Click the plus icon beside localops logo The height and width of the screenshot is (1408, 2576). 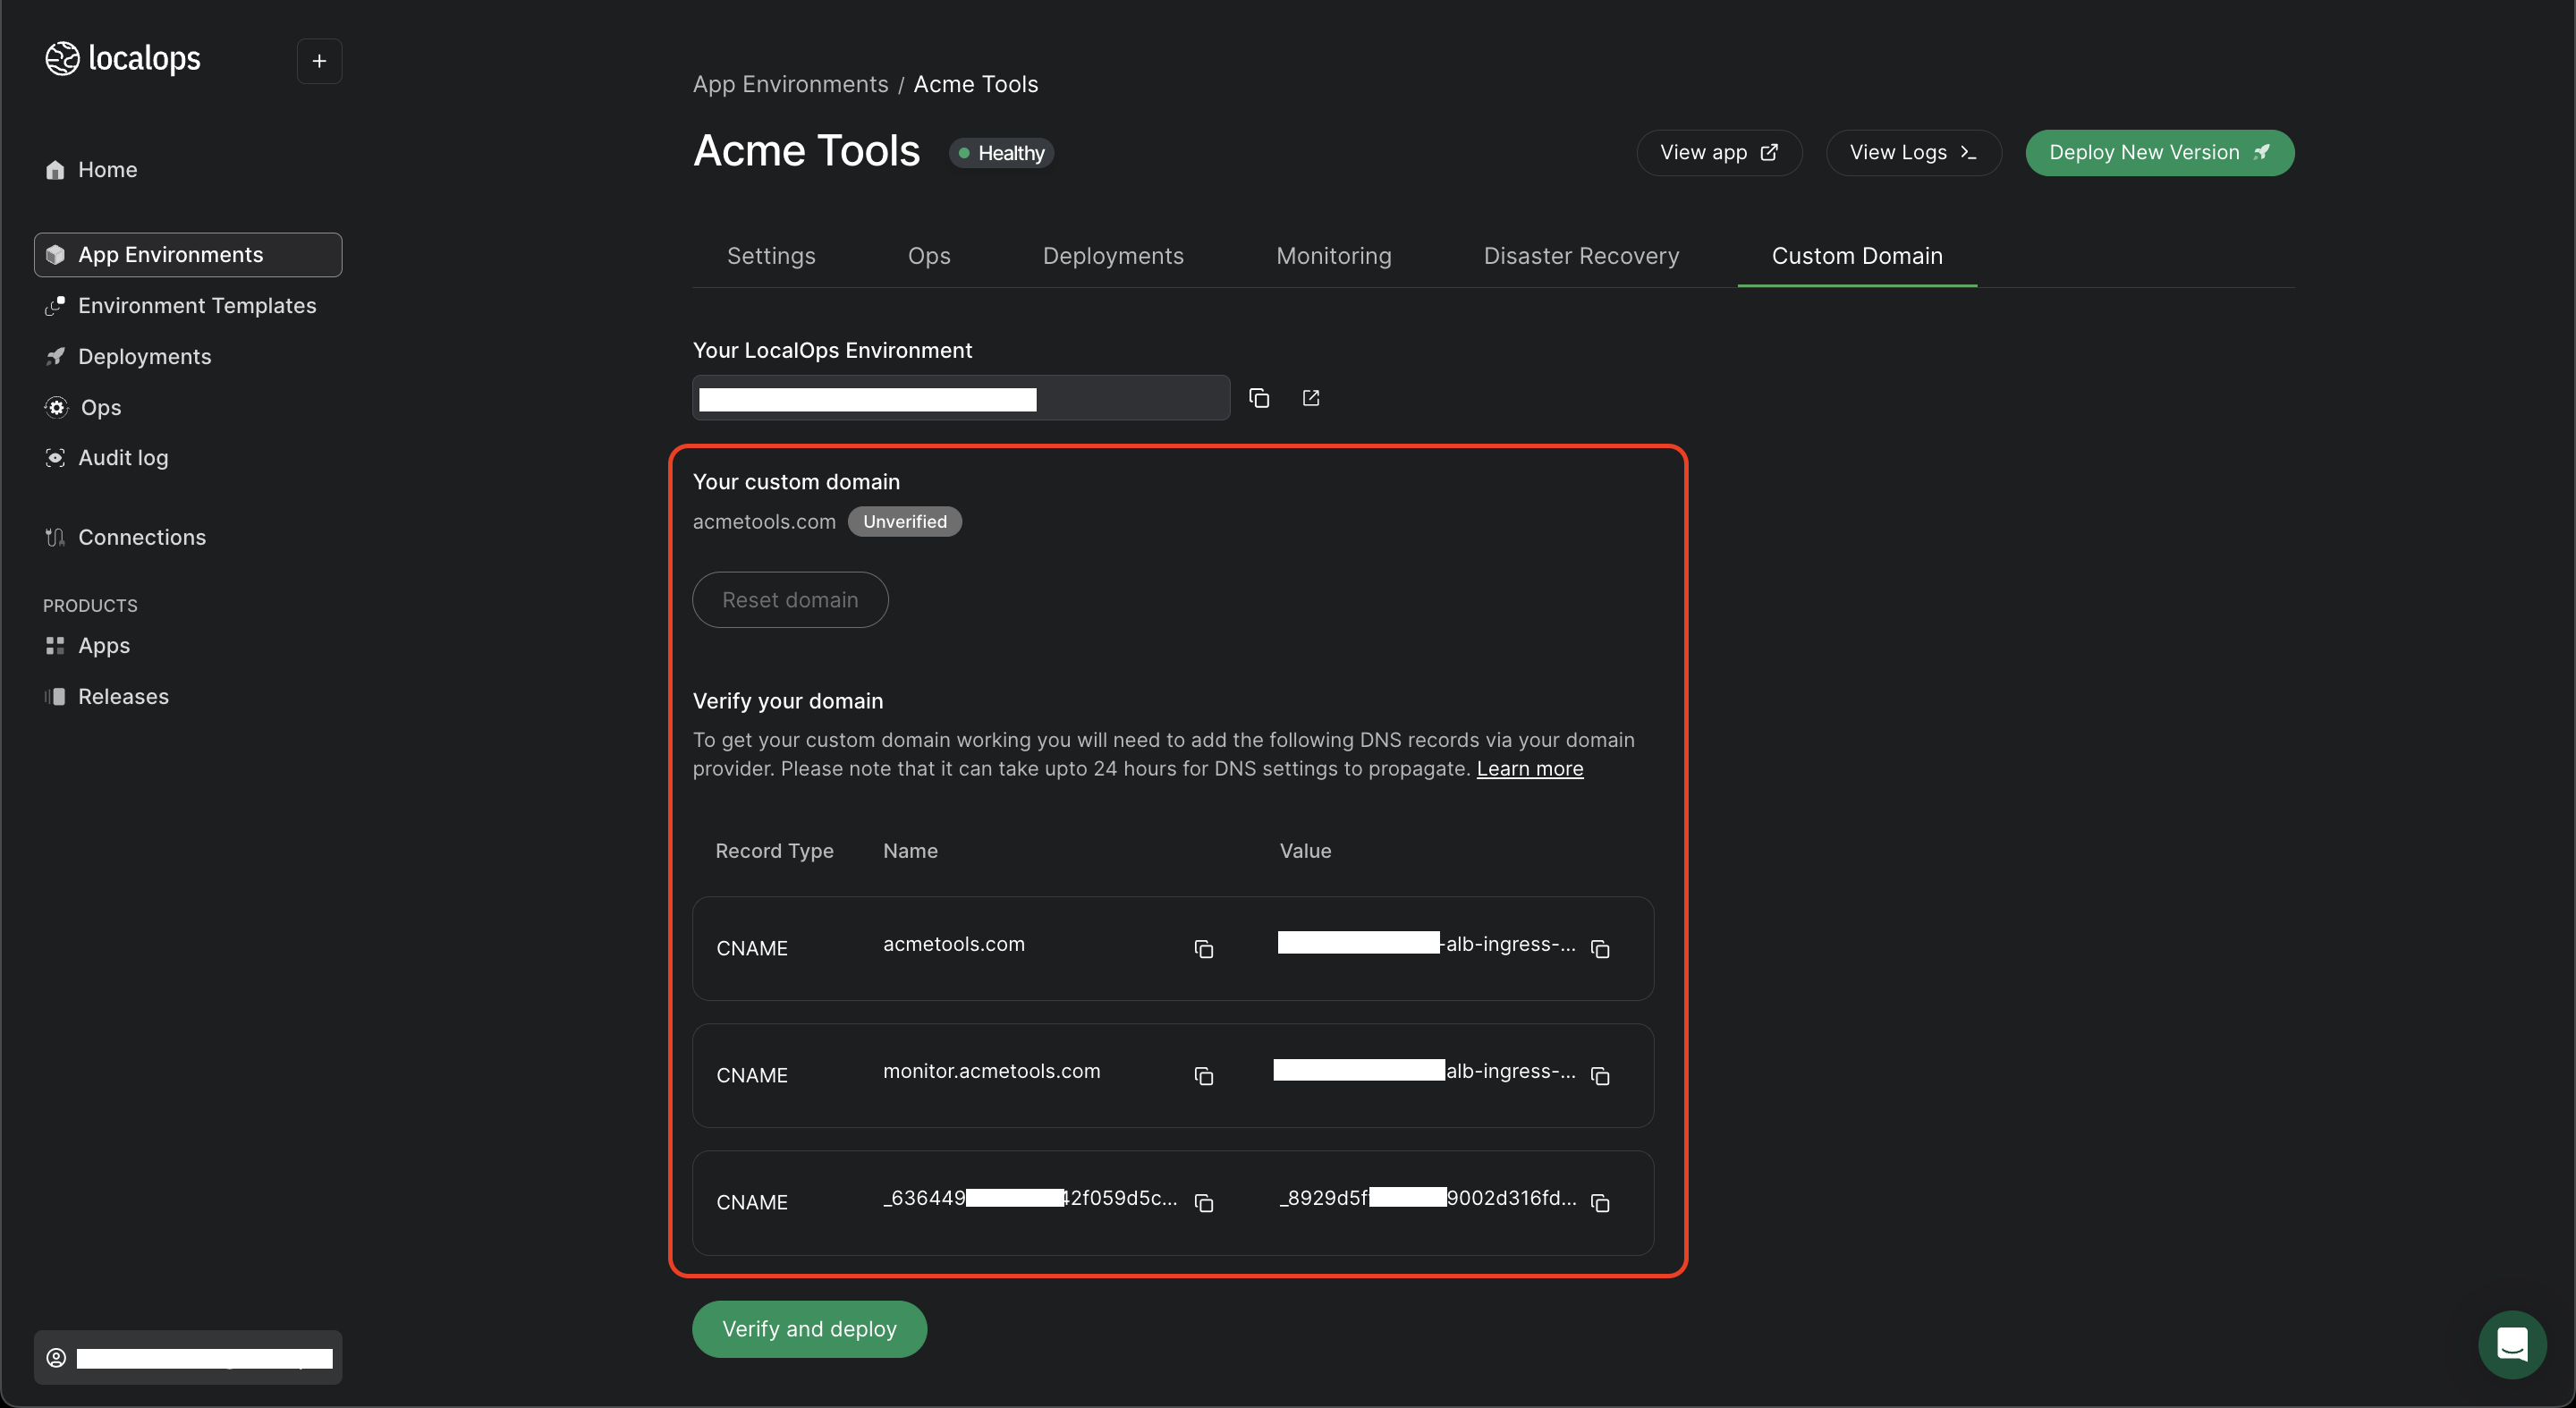click(x=319, y=61)
